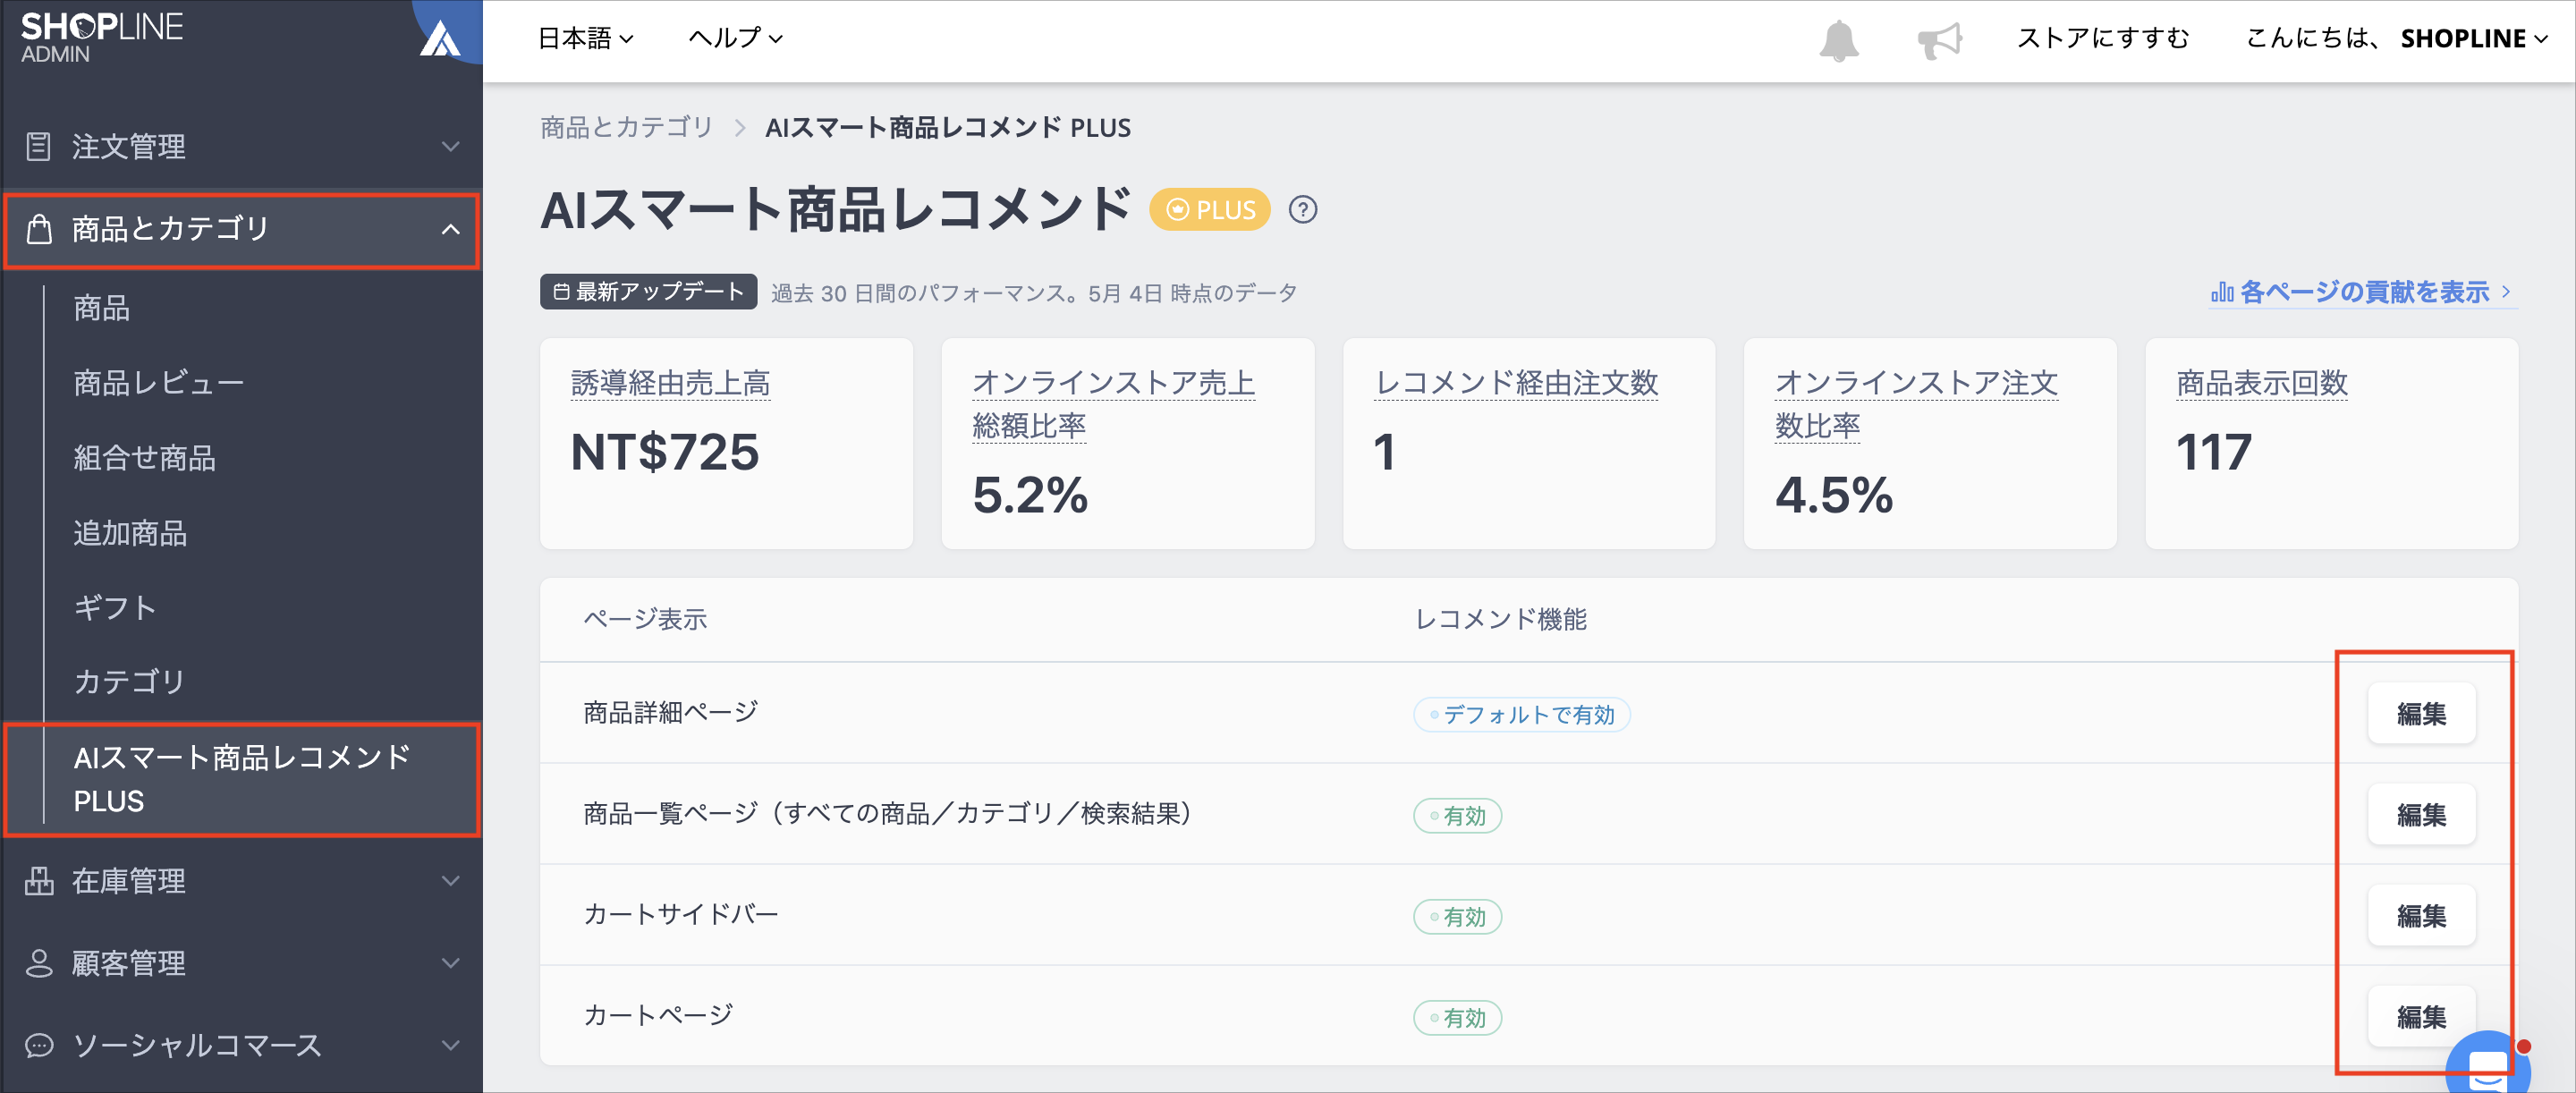2576x1093 pixels.
Task: Click the オンラインストア注文数比率 label
Action: tap(1916, 404)
